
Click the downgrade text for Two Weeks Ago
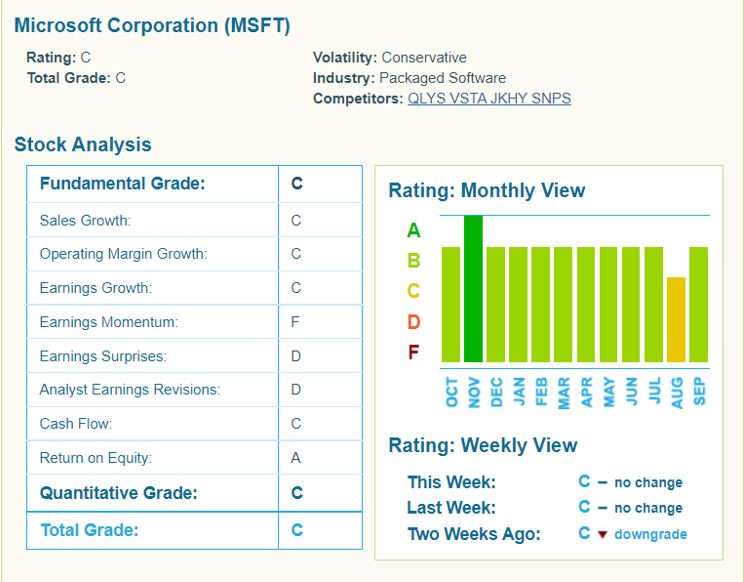point(650,534)
